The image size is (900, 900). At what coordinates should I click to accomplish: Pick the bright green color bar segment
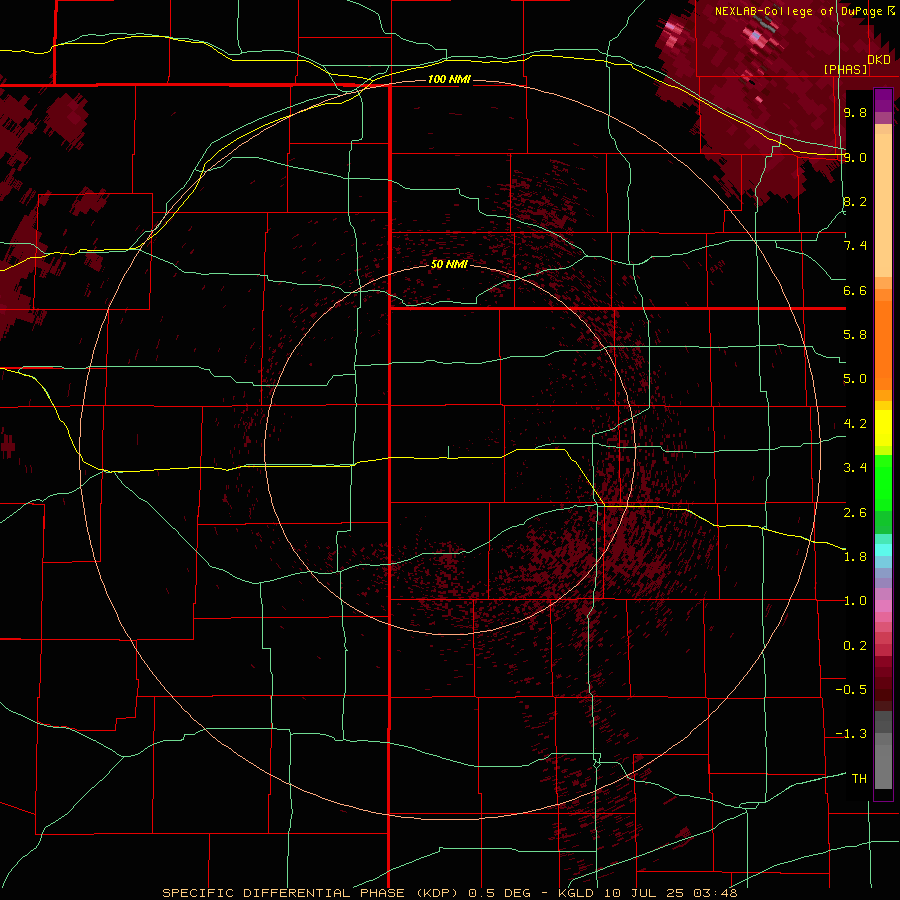click(x=883, y=483)
